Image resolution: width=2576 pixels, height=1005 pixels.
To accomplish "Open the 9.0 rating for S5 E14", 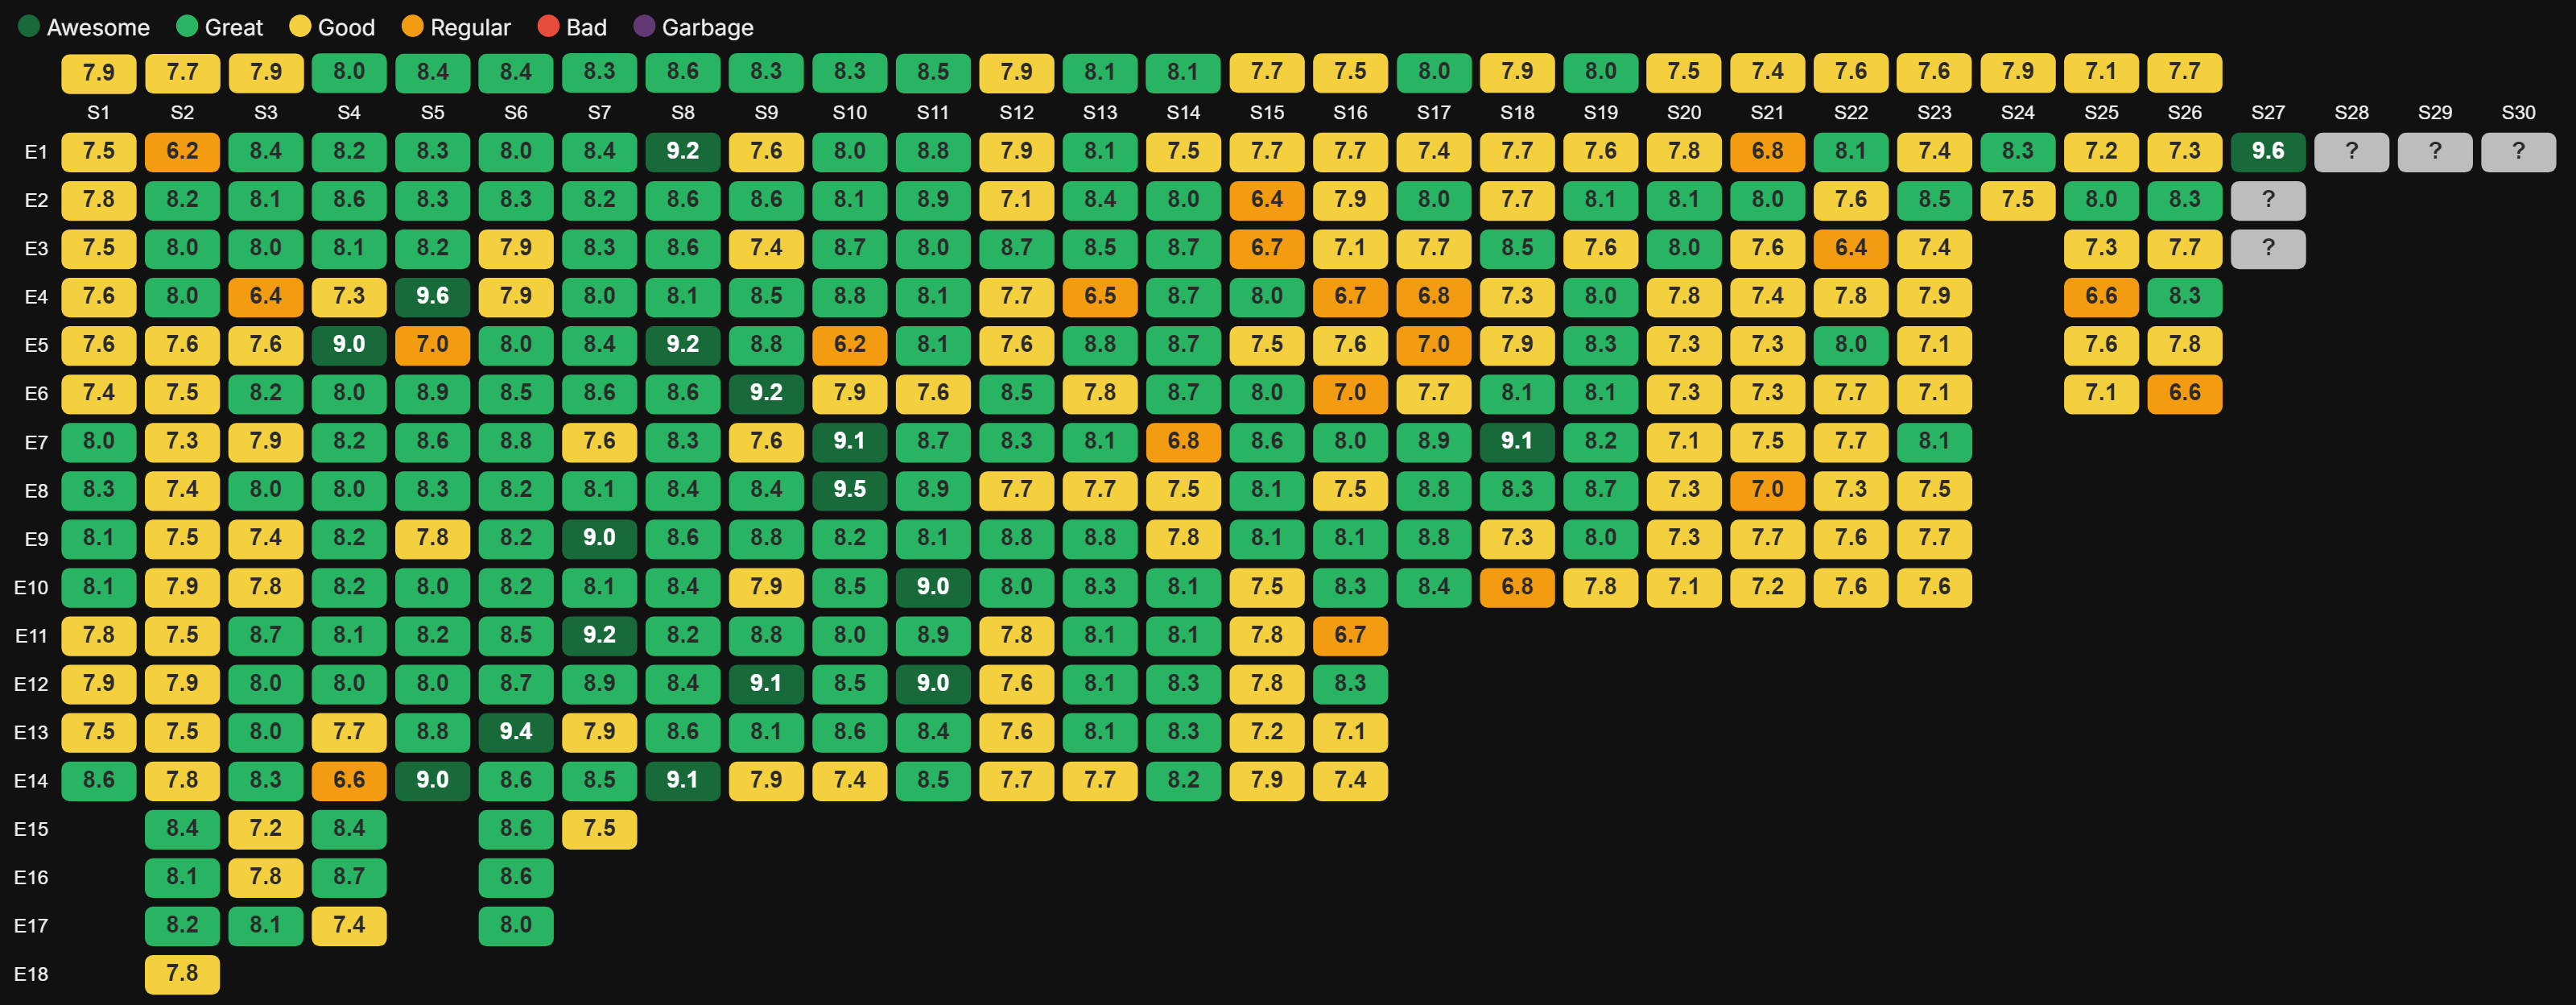I will (x=432, y=781).
